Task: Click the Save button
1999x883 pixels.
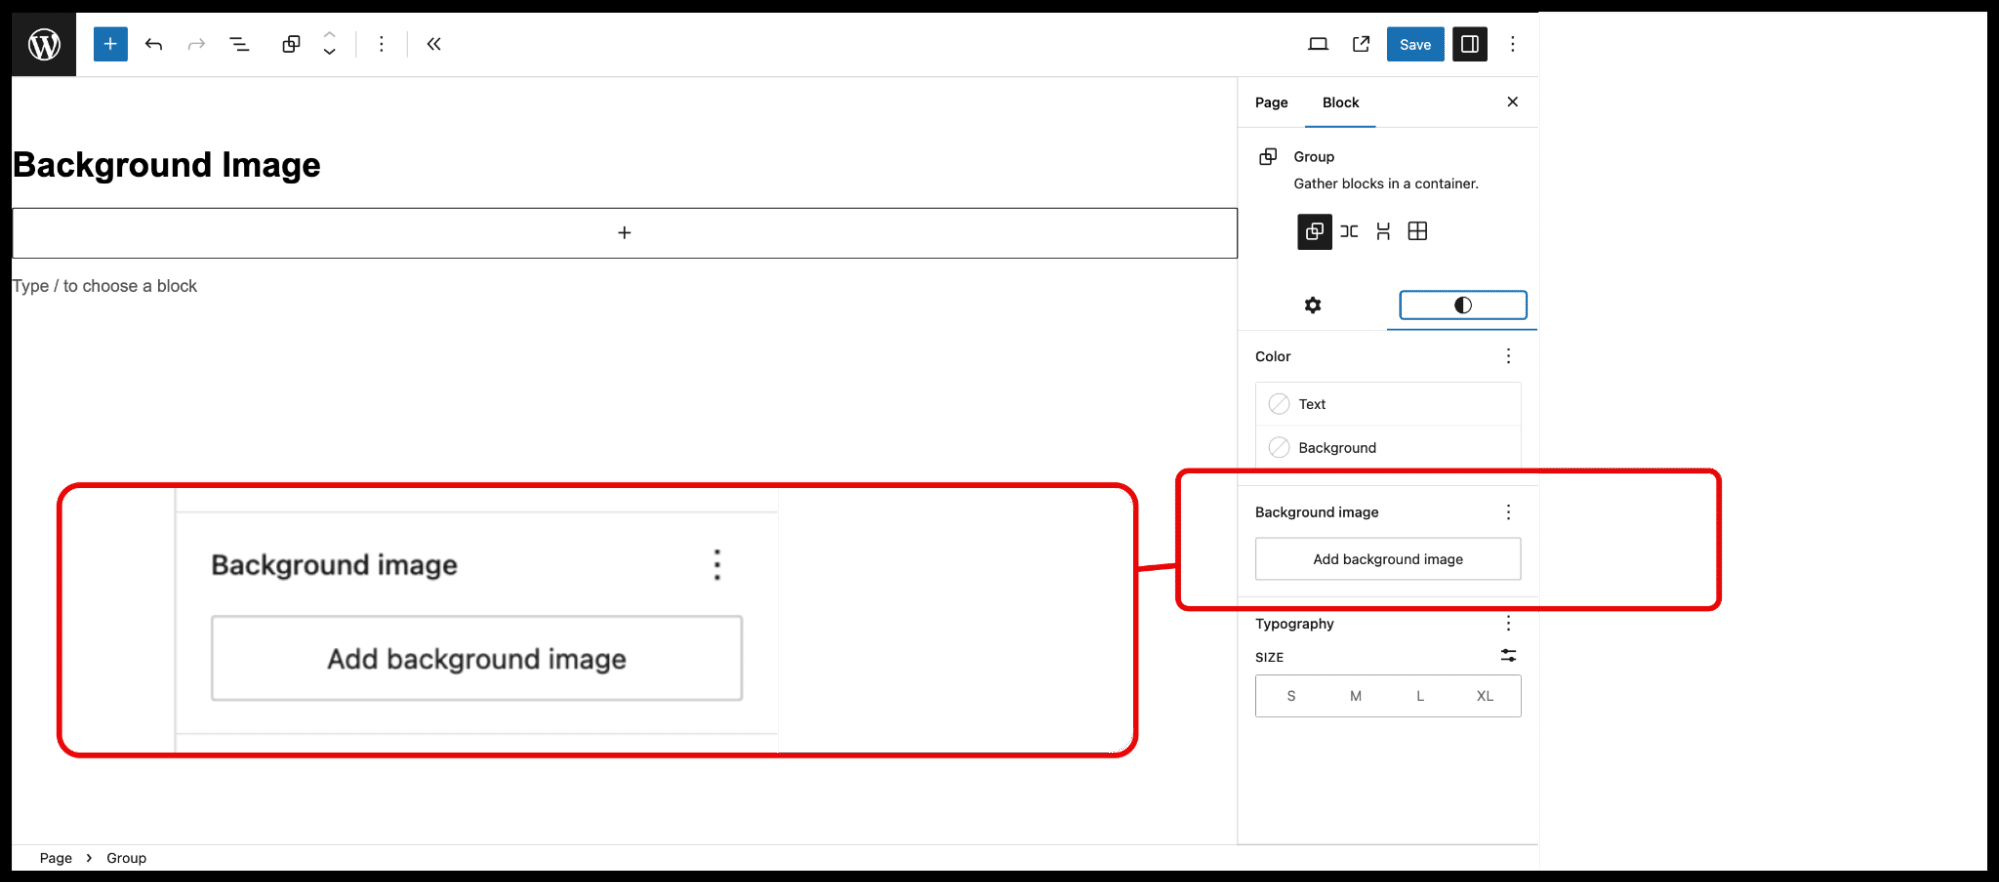Action: [1414, 44]
